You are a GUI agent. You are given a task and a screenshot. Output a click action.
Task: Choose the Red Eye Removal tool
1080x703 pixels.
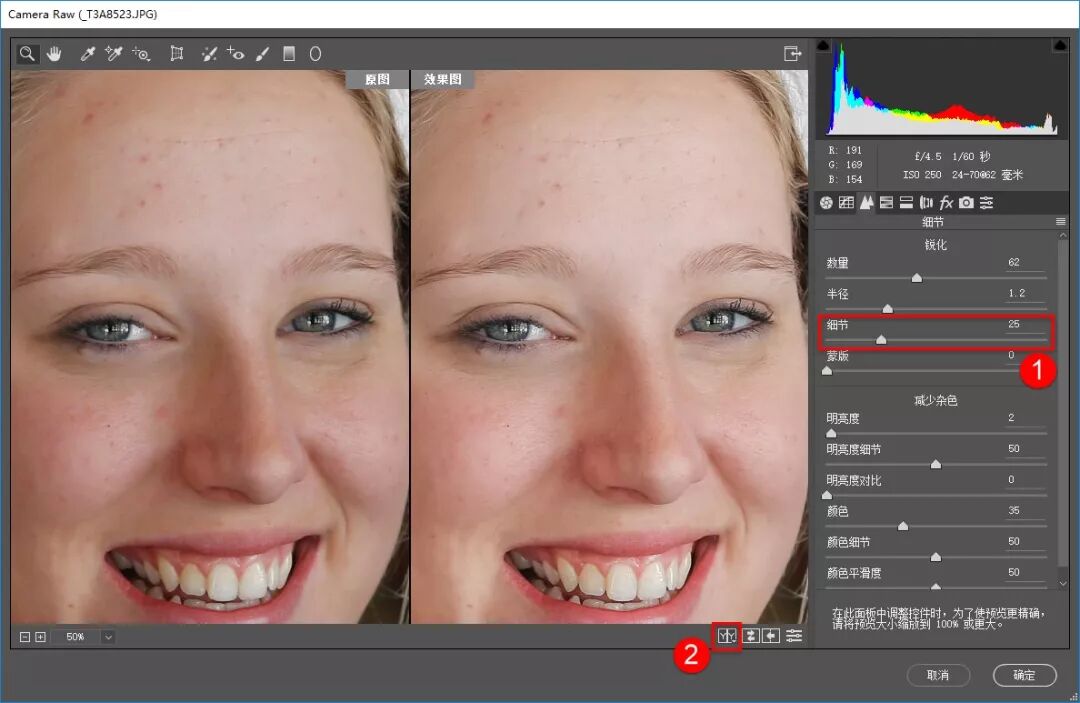[236, 54]
